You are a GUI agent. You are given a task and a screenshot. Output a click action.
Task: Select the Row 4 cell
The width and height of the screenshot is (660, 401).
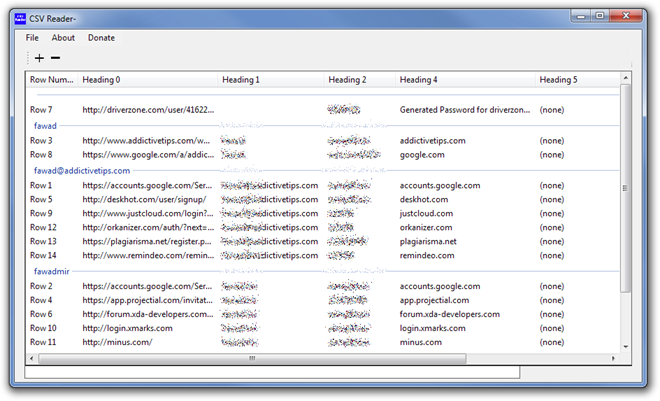pos(41,300)
